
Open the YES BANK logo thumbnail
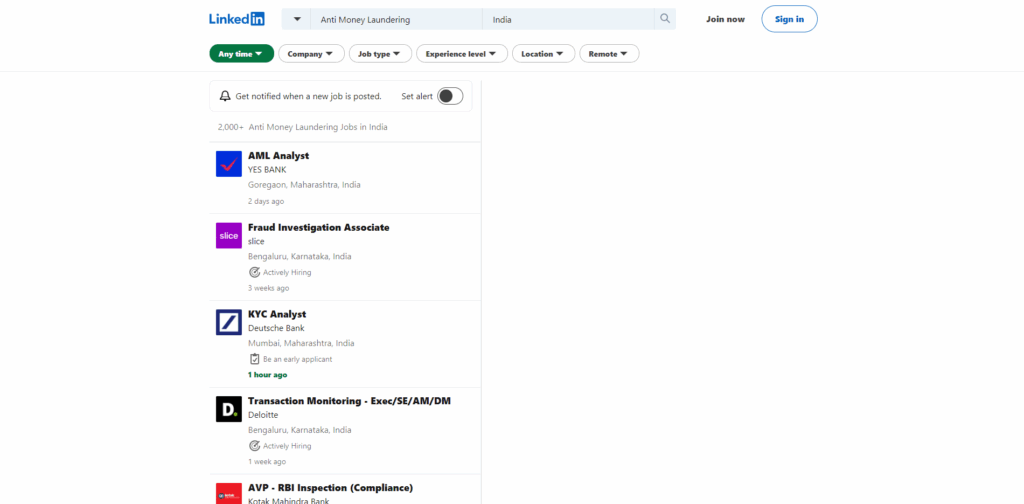[x=229, y=164]
